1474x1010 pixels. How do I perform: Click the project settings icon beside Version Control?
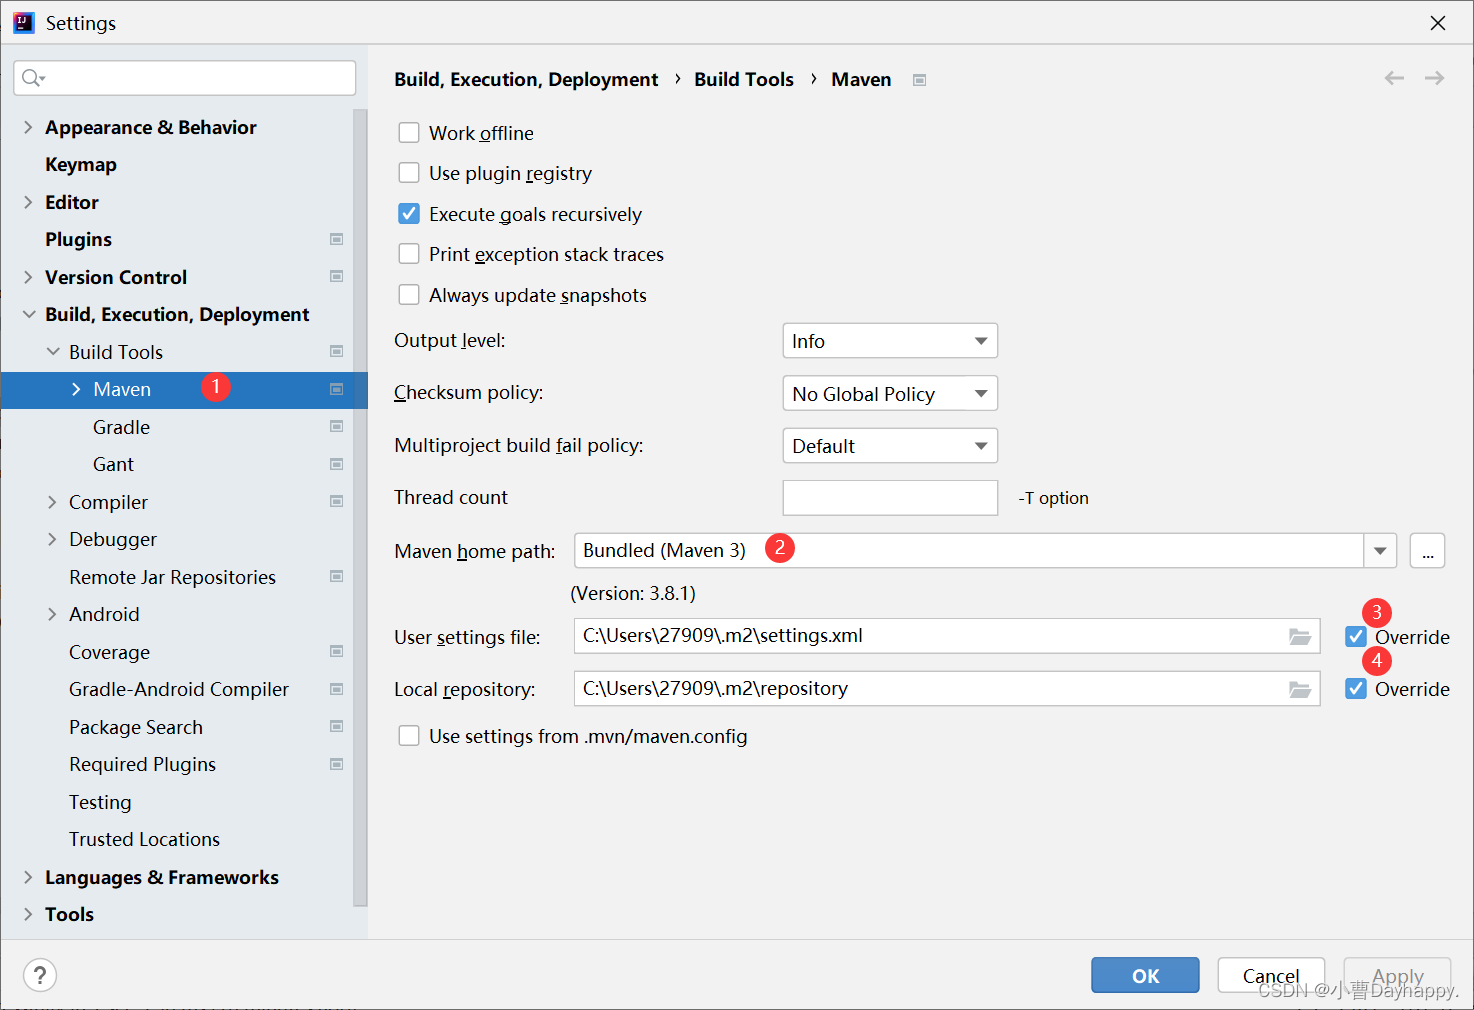coord(337,276)
